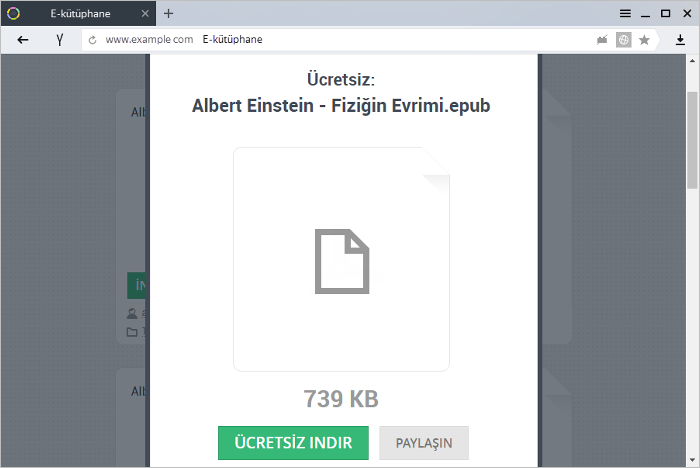The height and width of the screenshot is (468, 700).
Task: Click the gray document icon in preview
Action: point(342,261)
